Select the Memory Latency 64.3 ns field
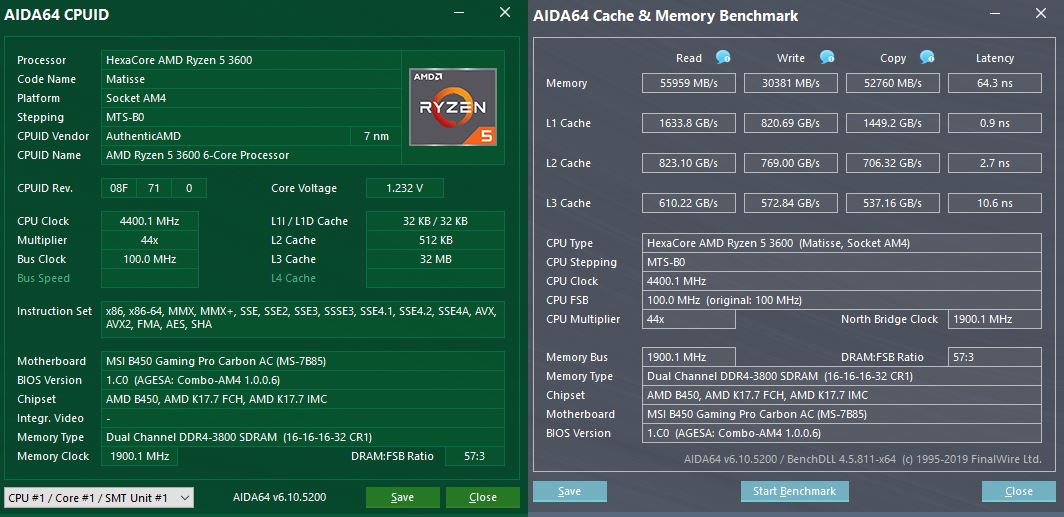 [994, 84]
